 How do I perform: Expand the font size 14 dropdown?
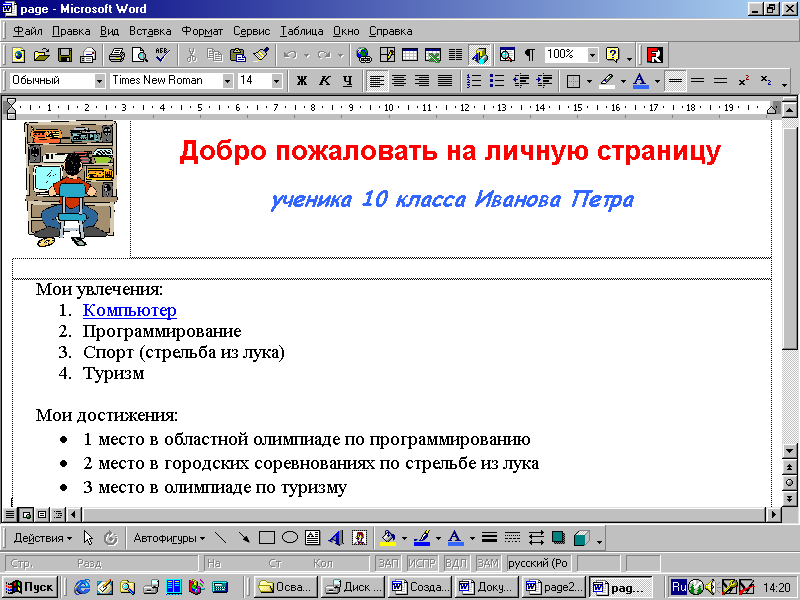tap(276, 81)
